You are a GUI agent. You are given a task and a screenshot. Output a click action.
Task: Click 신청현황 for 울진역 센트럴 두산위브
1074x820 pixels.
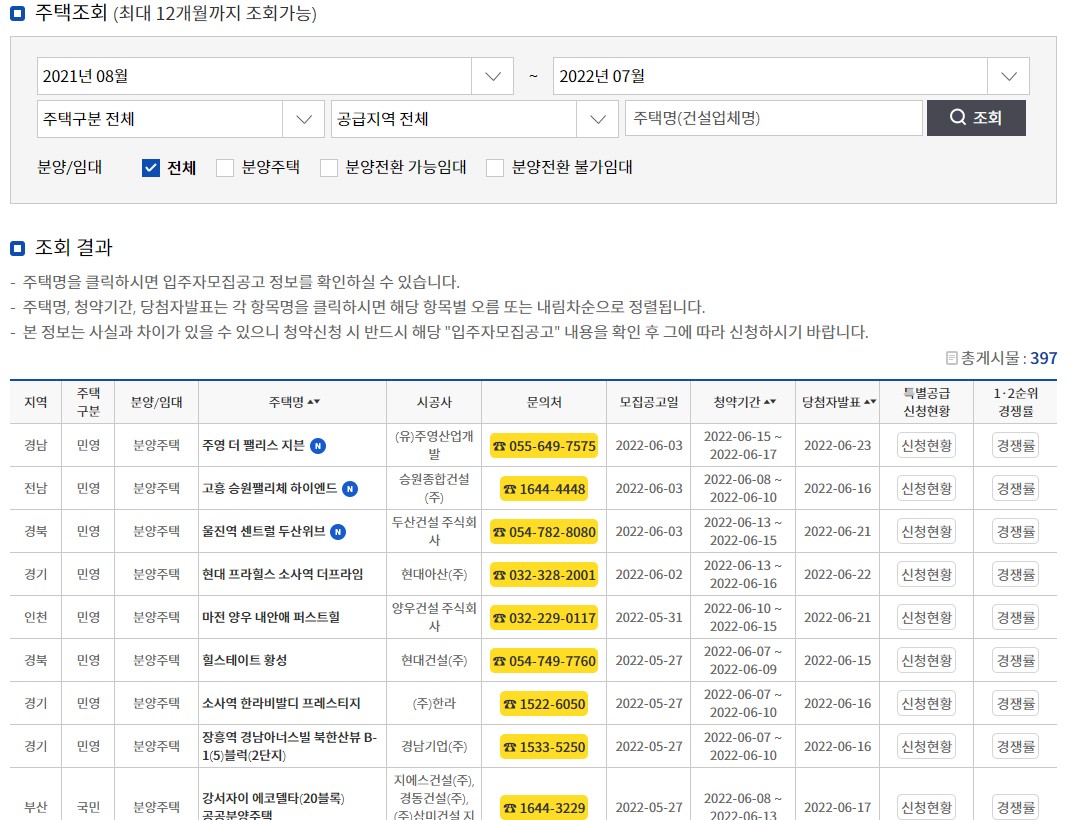coord(927,532)
